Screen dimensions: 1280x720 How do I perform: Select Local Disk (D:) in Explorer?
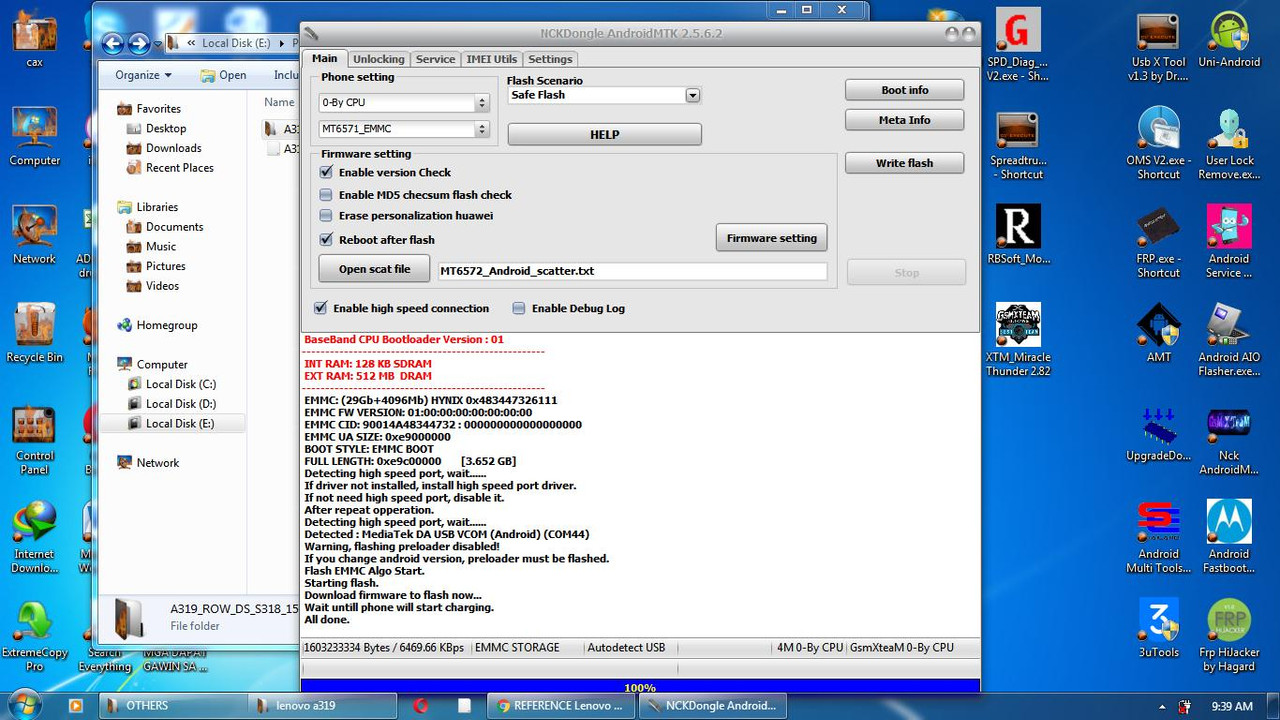[180, 404]
